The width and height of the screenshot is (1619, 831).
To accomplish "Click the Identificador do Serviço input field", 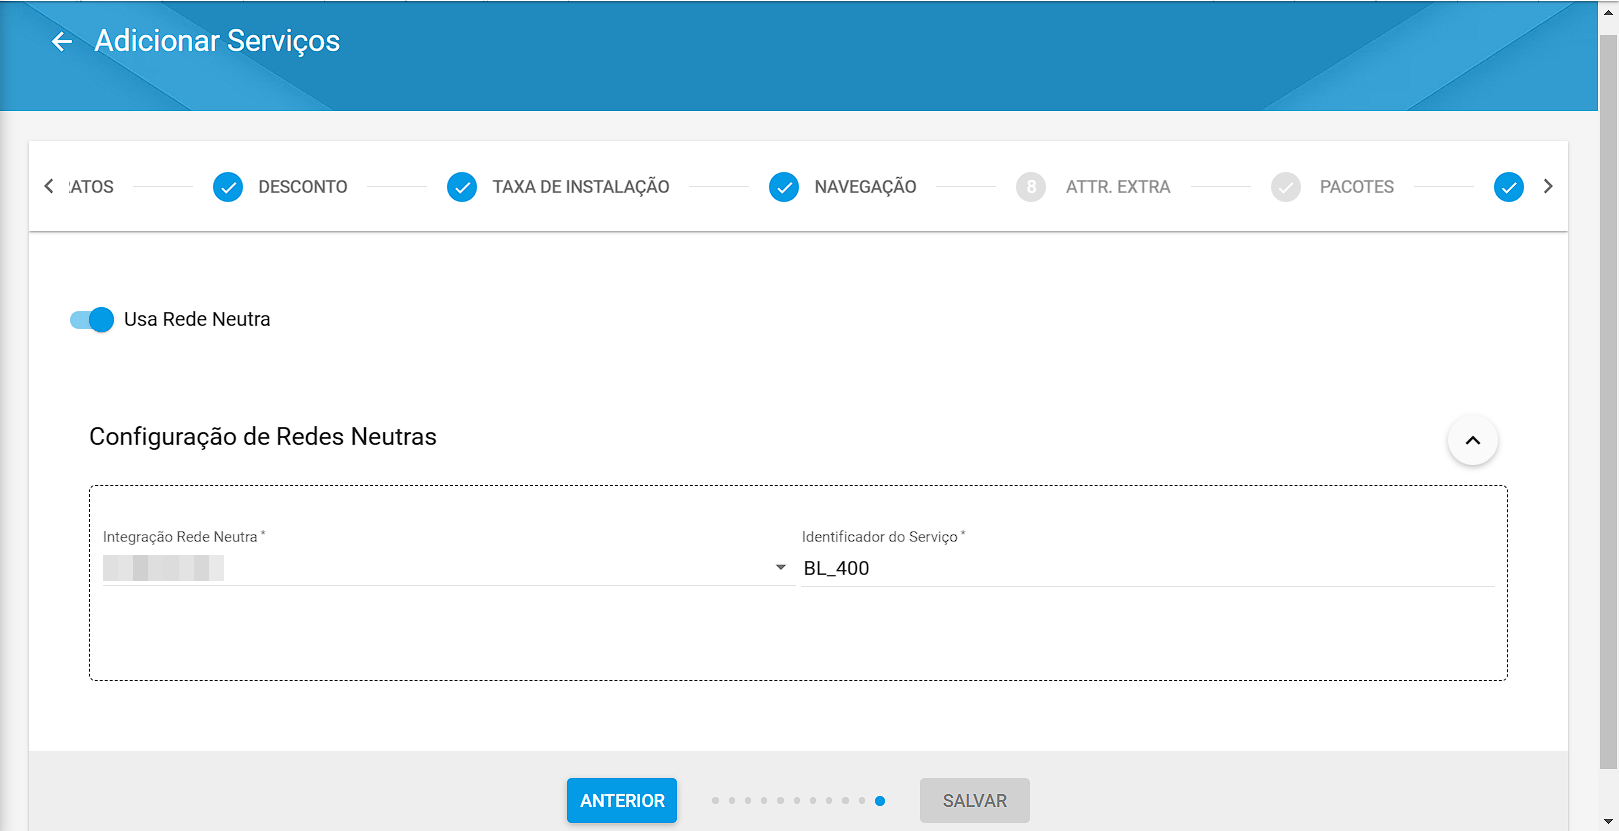I will pos(1148,568).
